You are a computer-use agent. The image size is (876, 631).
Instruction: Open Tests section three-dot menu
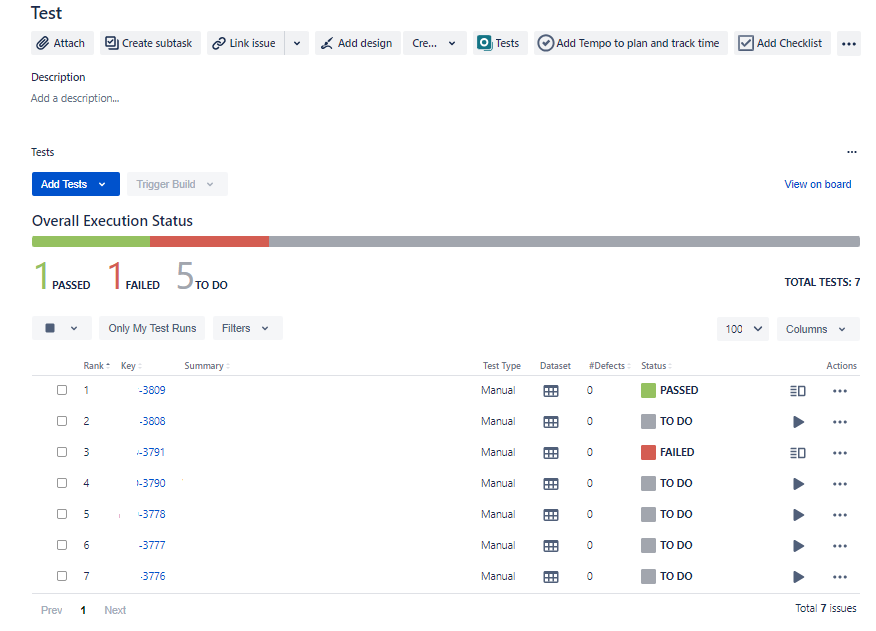coord(851,153)
